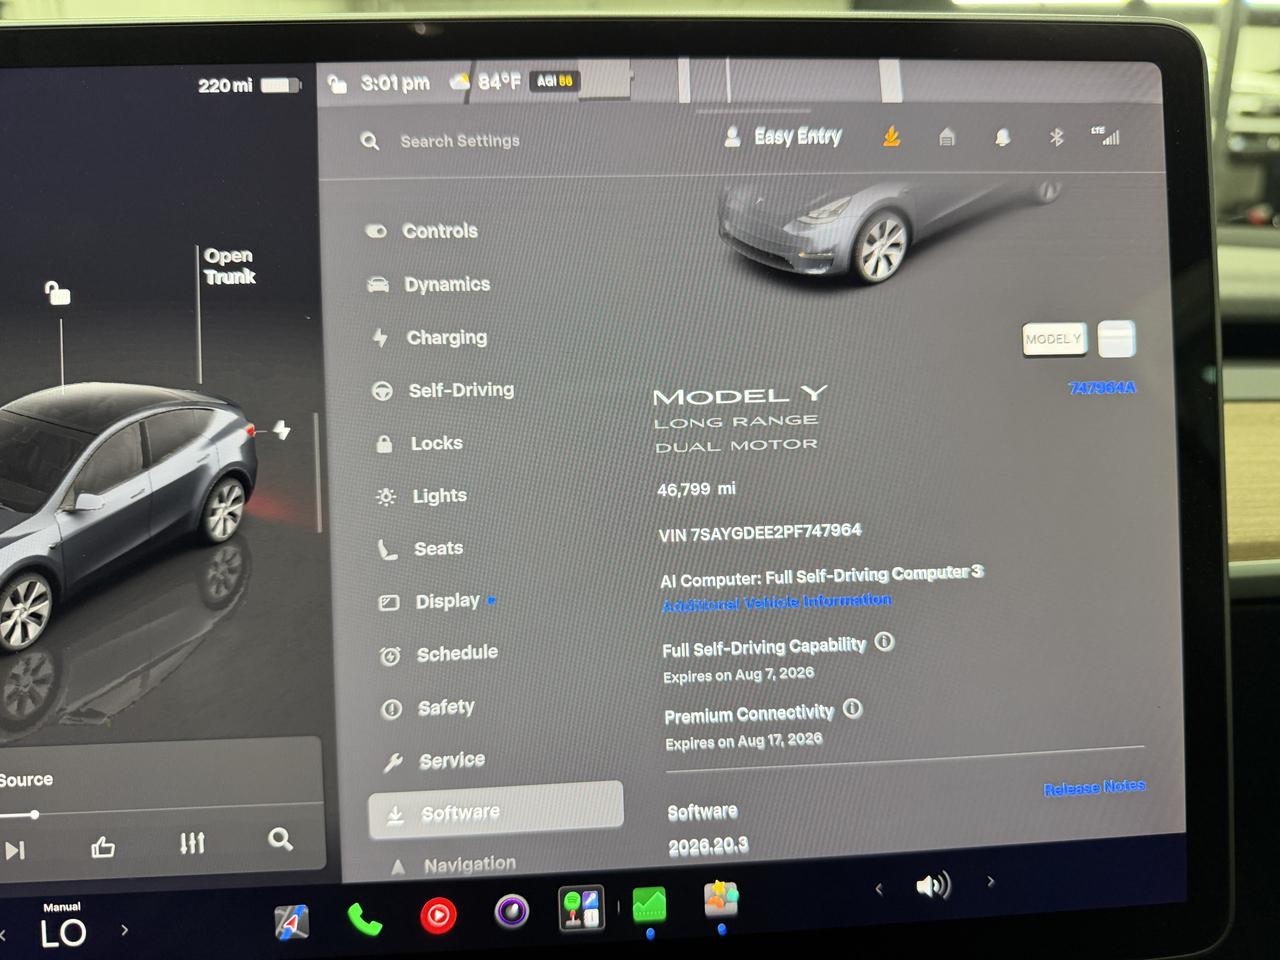
Task: Open Bluetooth settings icon
Action: pos(1056,137)
